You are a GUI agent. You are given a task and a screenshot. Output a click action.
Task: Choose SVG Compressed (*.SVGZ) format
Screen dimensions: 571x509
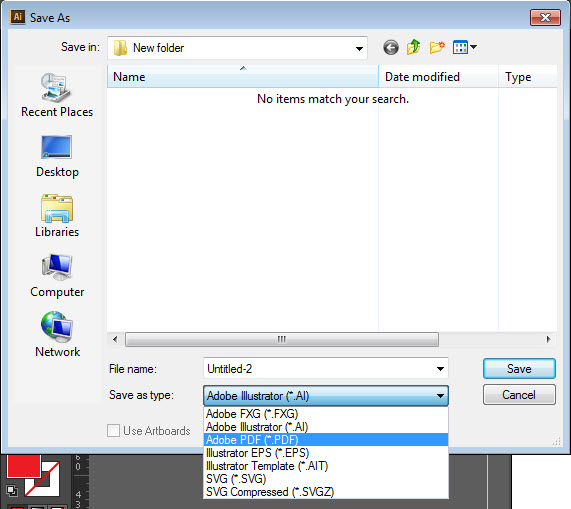pos(326,492)
